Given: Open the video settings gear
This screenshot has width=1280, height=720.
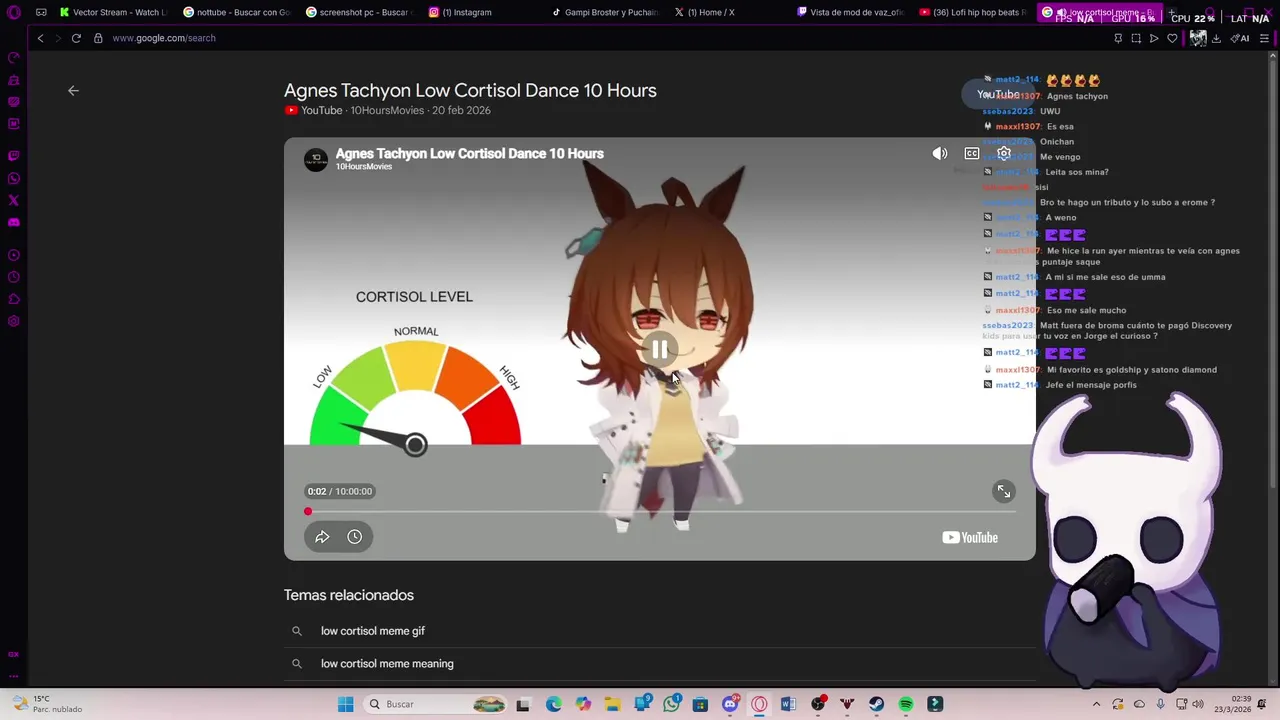Looking at the screenshot, I should [1003, 153].
